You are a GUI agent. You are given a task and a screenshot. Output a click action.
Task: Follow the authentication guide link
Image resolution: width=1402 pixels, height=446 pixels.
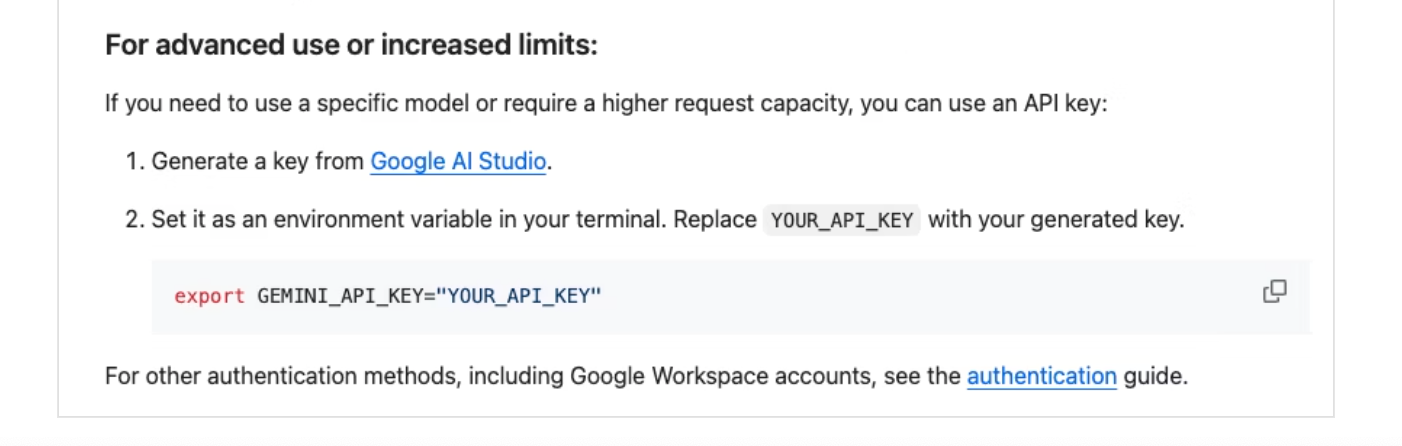coord(1041,377)
